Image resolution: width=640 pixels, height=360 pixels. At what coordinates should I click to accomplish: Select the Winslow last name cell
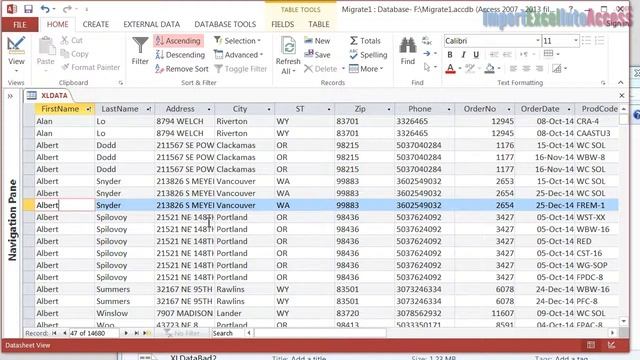tap(124, 313)
